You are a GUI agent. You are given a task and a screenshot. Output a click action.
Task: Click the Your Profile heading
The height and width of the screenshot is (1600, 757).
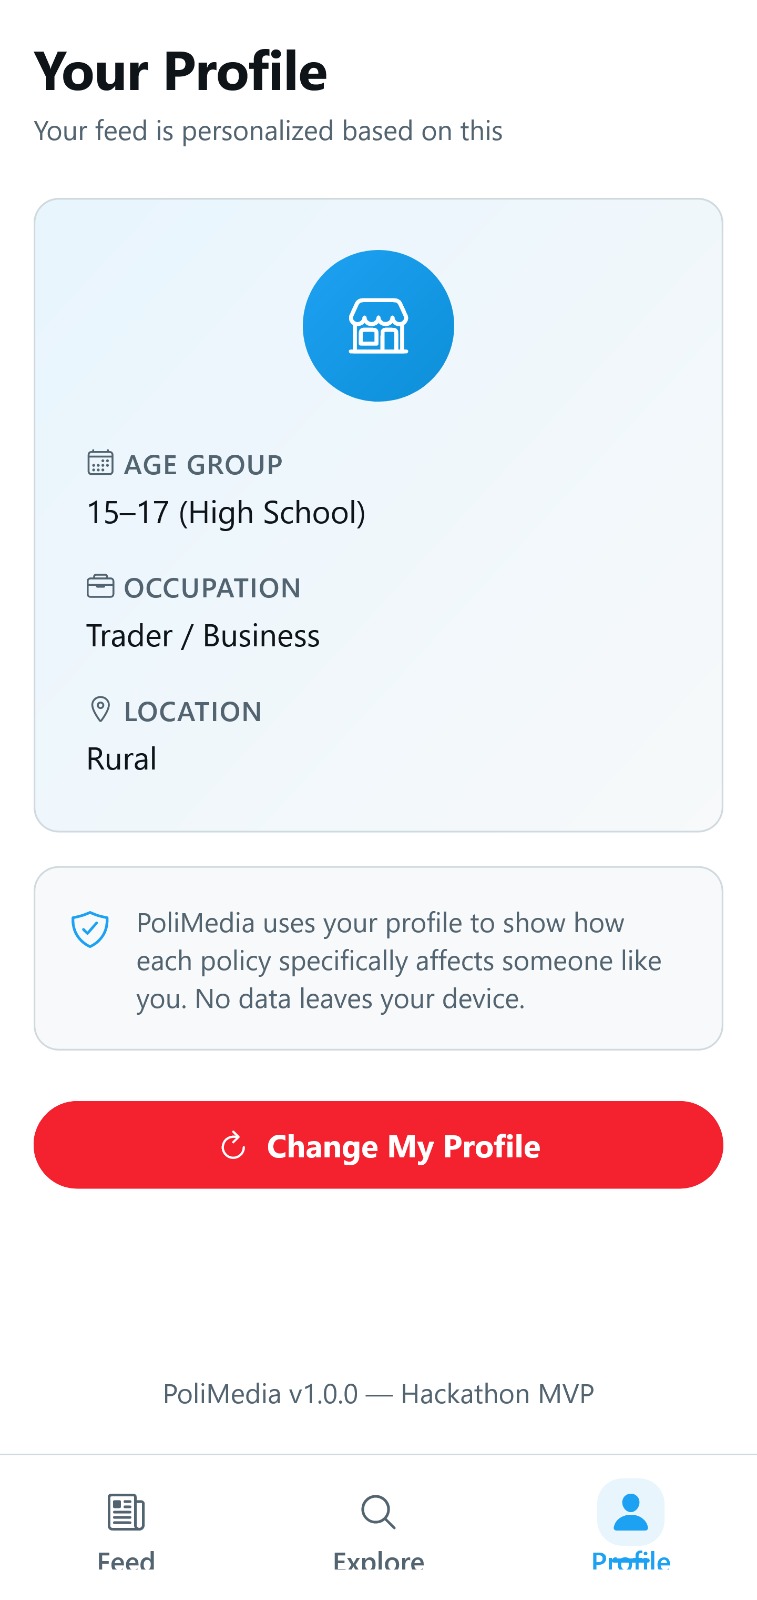pyautogui.click(x=181, y=72)
